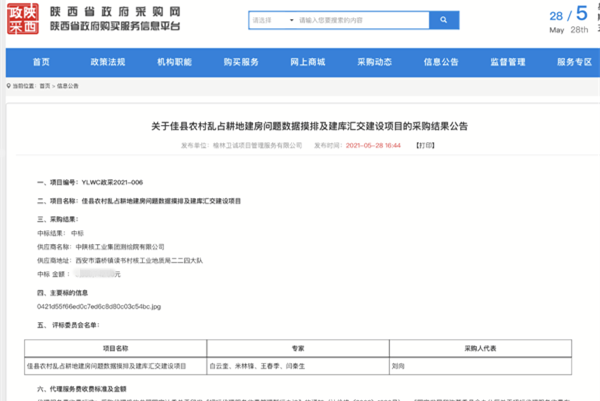The height and width of the screenshot is (401, 600).
Task: Select the 购买服务 navigation item
Action: [x=240, y=62]
